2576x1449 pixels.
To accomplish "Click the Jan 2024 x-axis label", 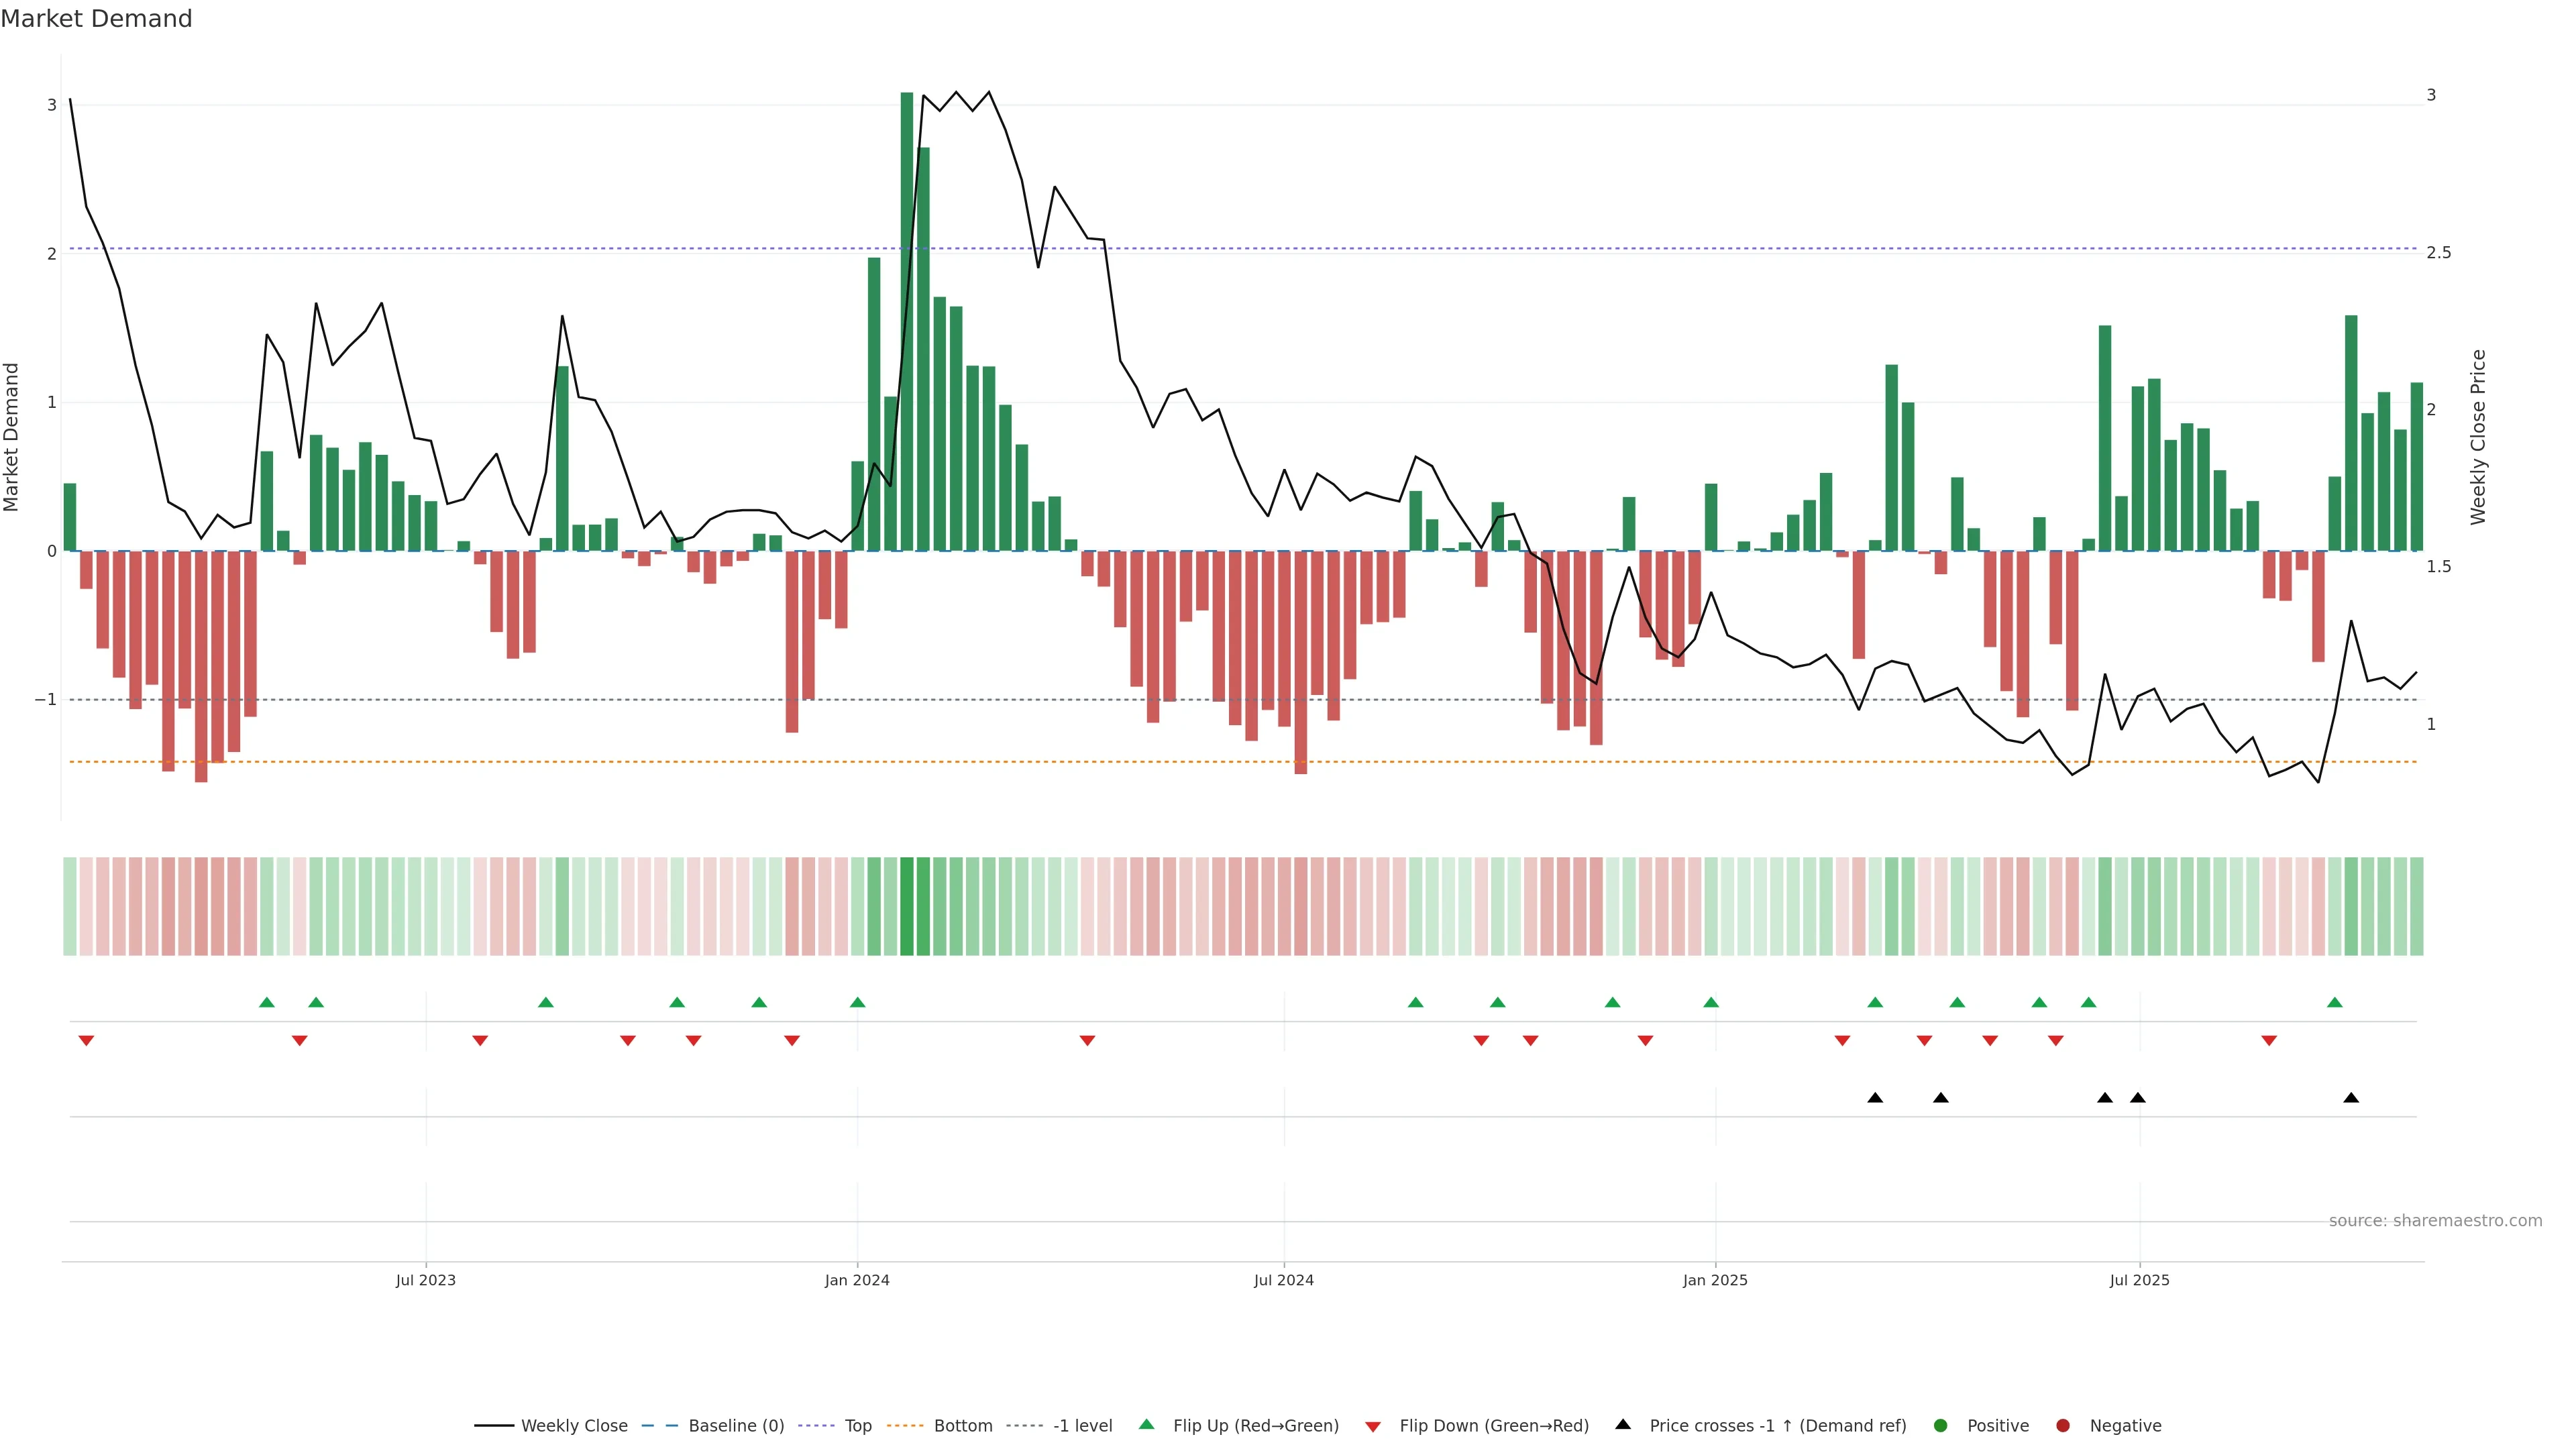I will (857, 1280).
